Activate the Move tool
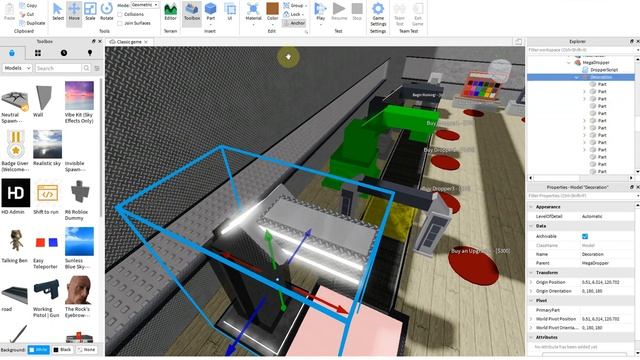This screenshot has width=640, height=360. [x=74, y=12]
